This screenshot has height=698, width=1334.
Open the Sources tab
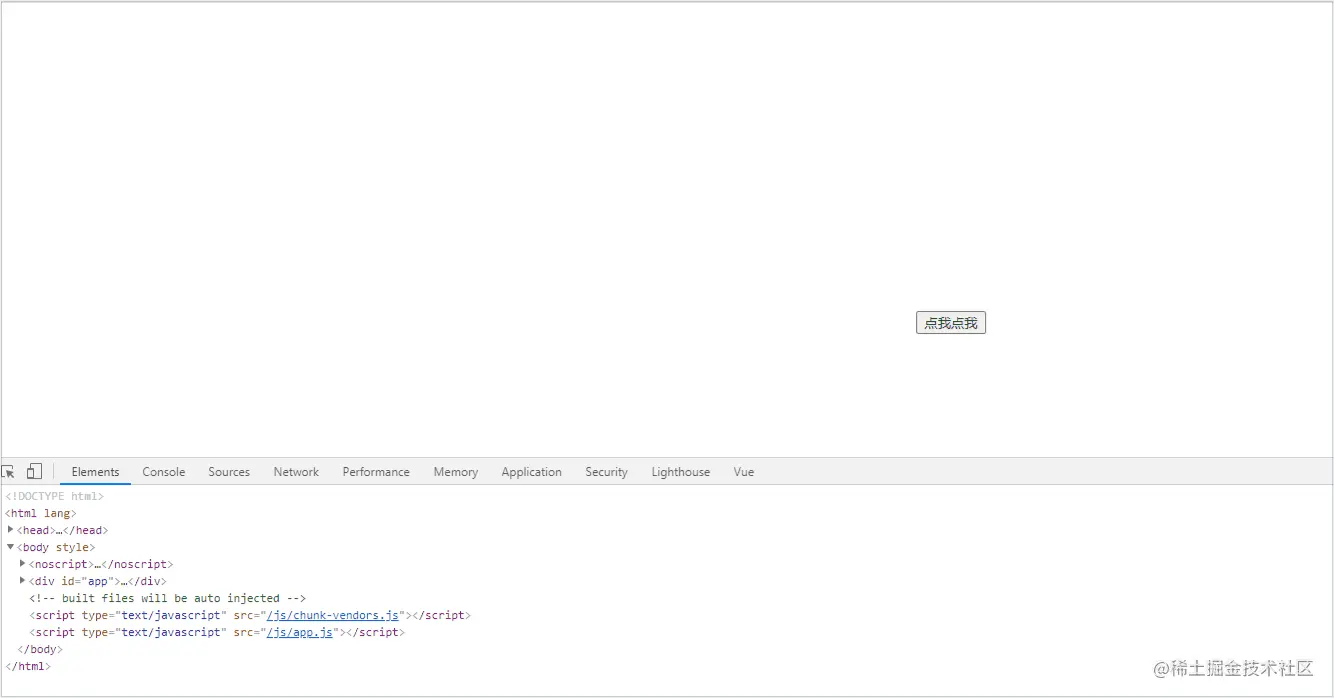tap(229, 472)
